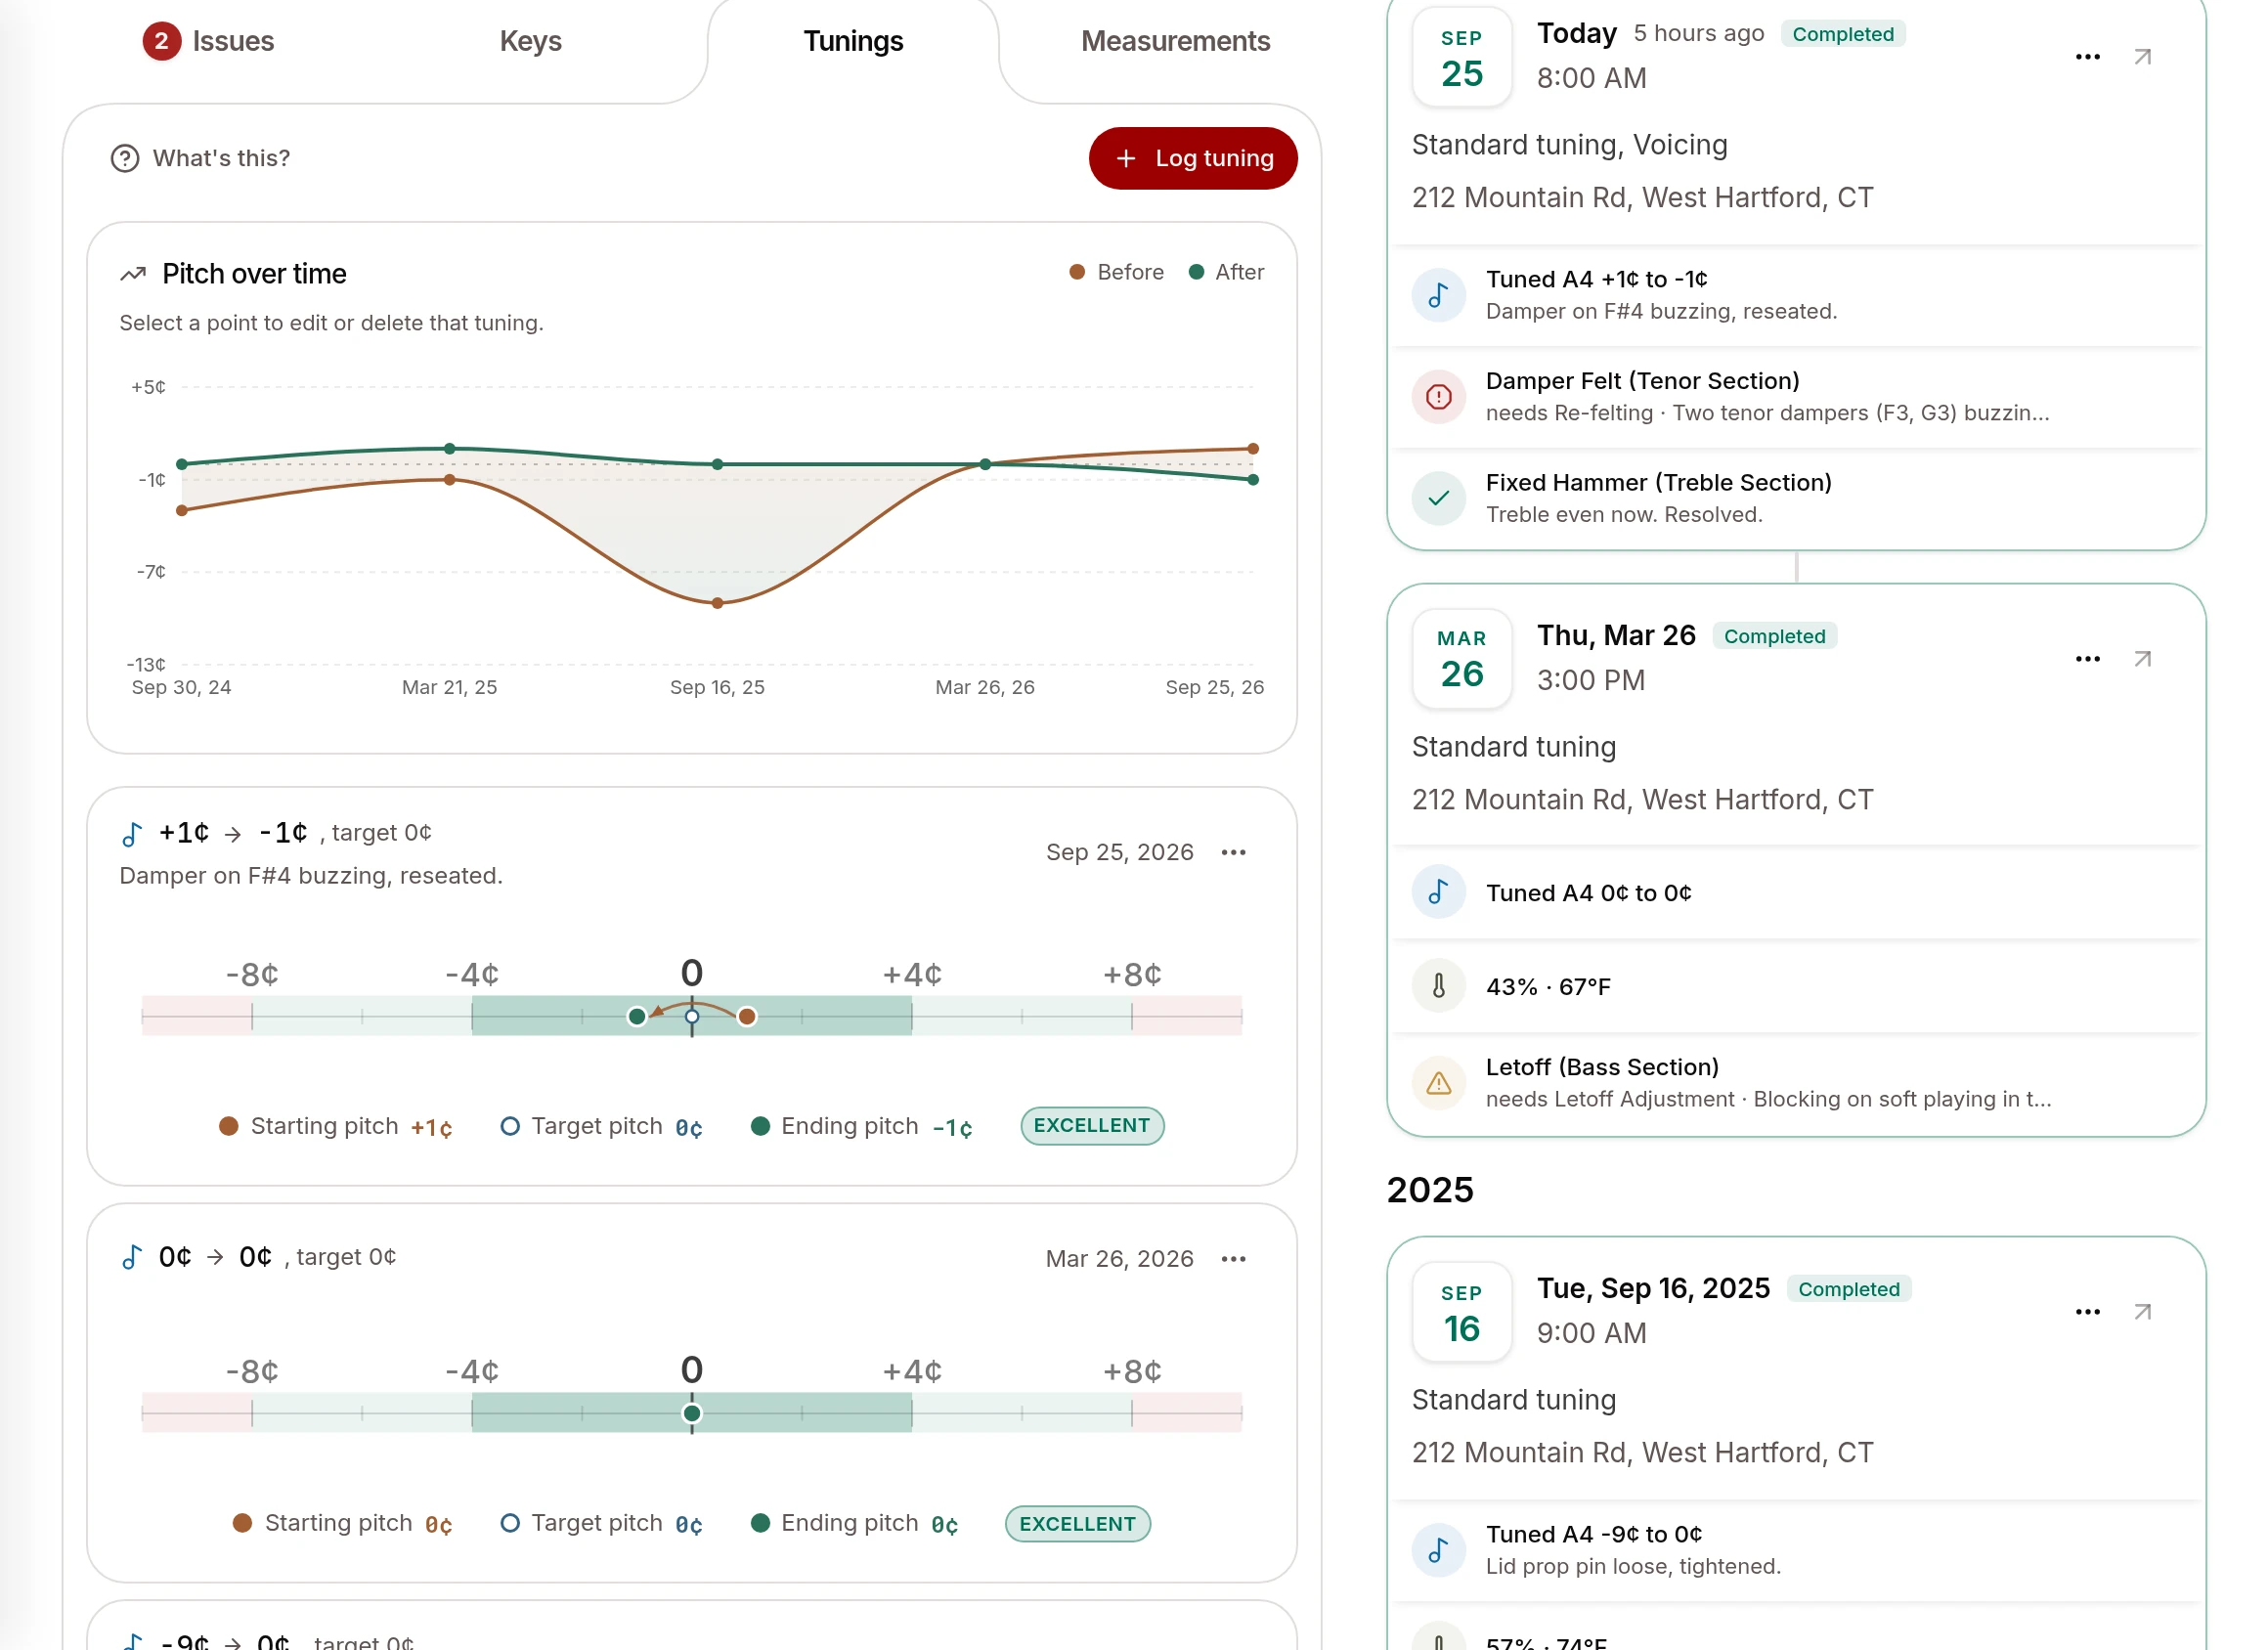Open Letoff (Bass Section) issue row
Screen dimensions: 2268x1650
[1796, 1082]
